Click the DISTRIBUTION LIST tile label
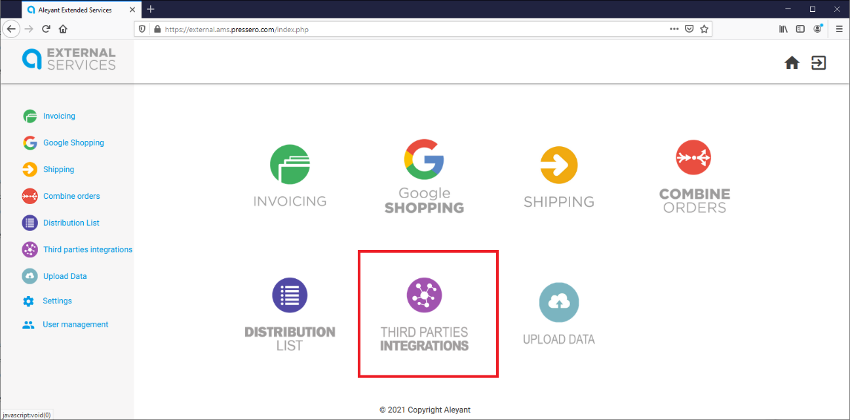Viewport: 850px width, 420px height. pyautogui.click(x=289, y=339)
